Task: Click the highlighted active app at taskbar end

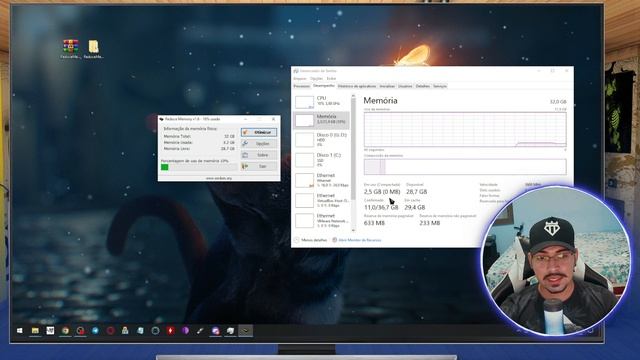Action: click(245, 331)
